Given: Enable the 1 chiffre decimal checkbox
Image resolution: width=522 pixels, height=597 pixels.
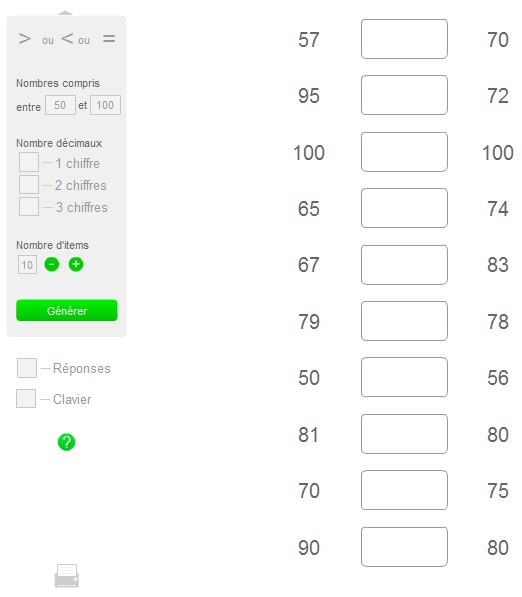Looking at the screenshot, I should [x=29, y=162].
